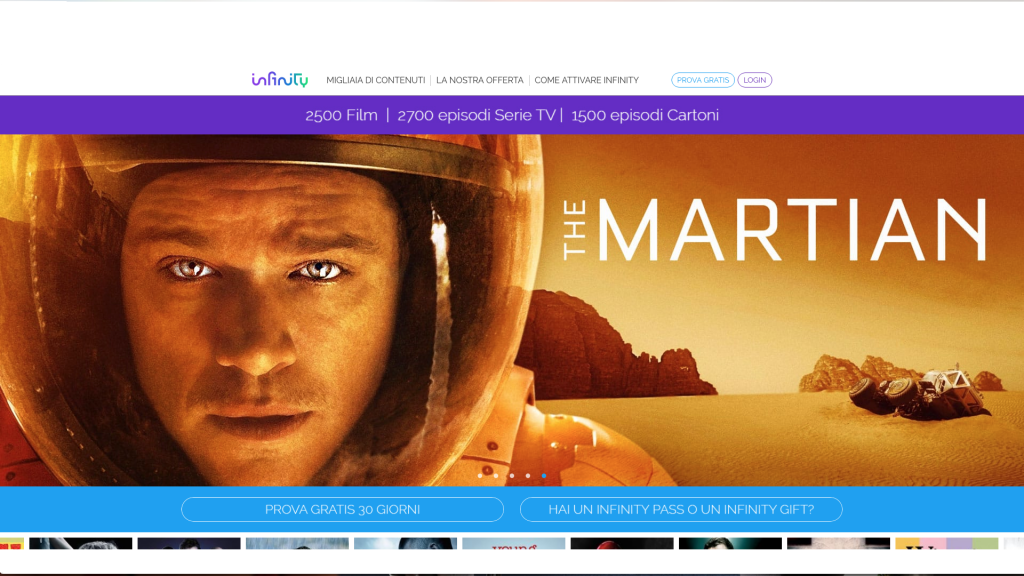Image resolution: width=1024 pixels, height=576 pixels.
Task: Select the second carousel dot
Action: coord(495,476)
